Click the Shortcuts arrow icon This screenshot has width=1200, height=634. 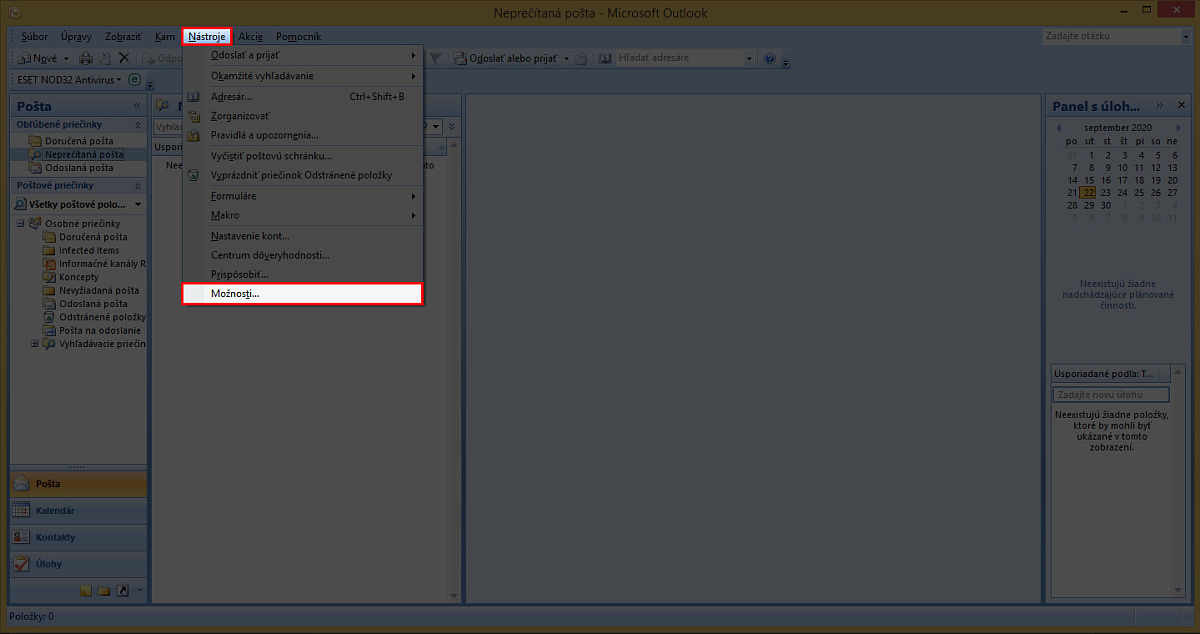click(x=123, y=591)
